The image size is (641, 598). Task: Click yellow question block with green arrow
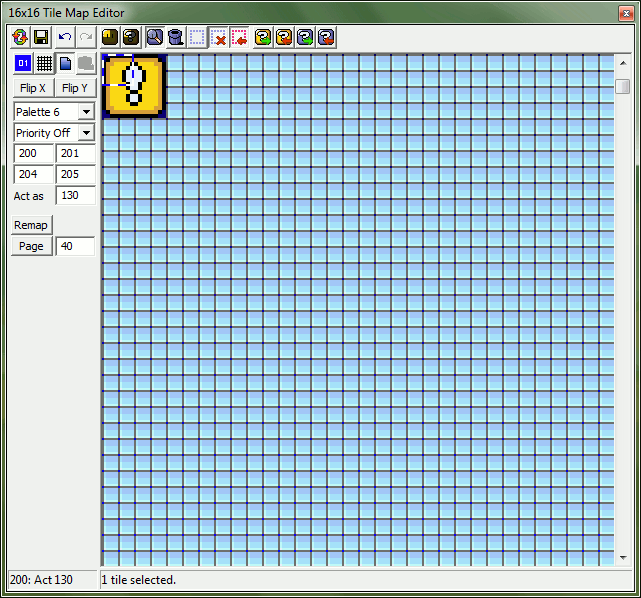click(263, 38)
